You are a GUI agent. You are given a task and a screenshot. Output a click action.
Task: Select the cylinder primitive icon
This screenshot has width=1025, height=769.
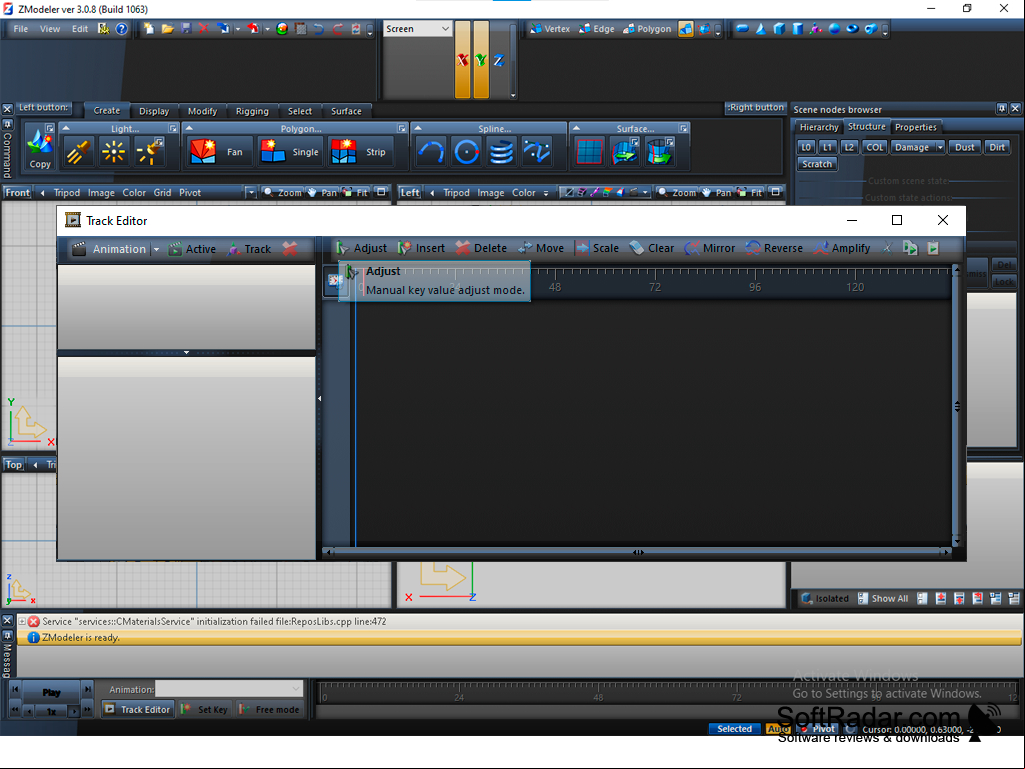[798, 29]
